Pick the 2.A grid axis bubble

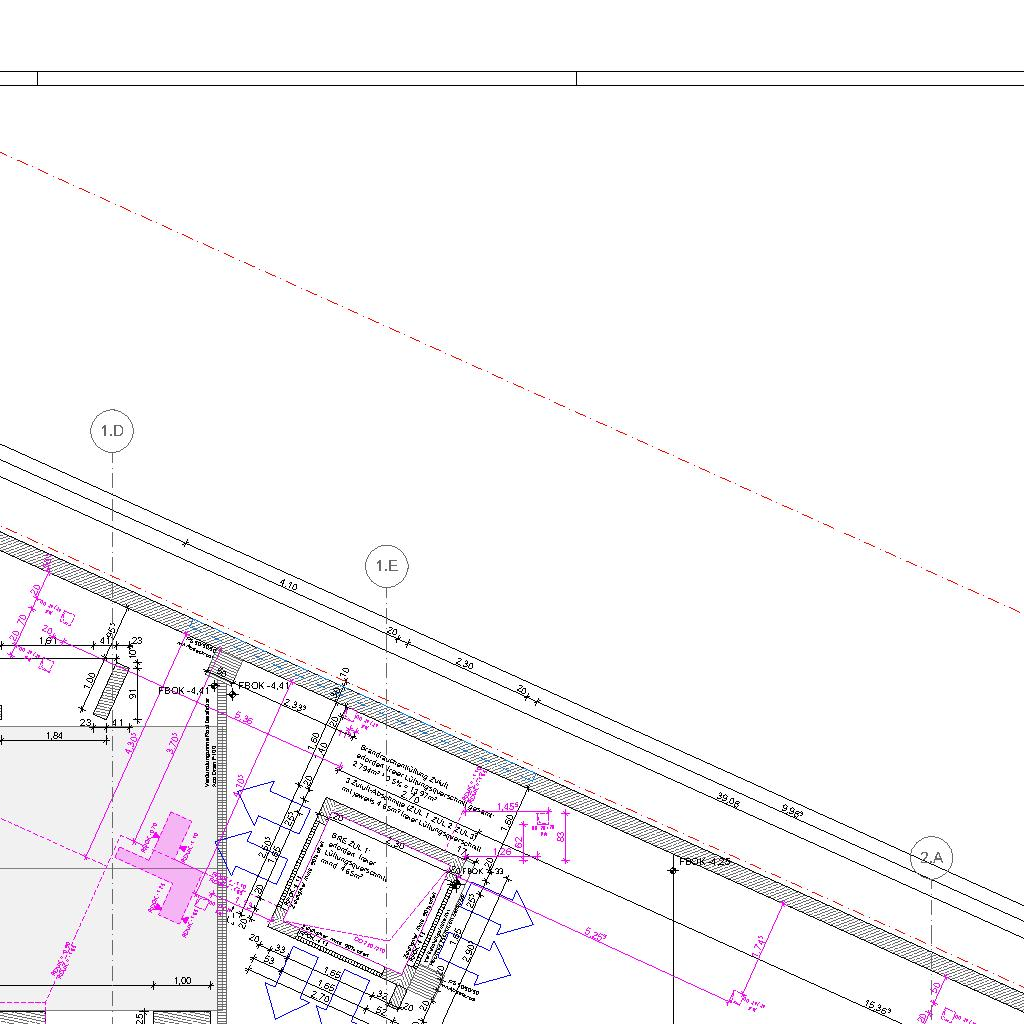pyautogui.click(x=932, y=857)
